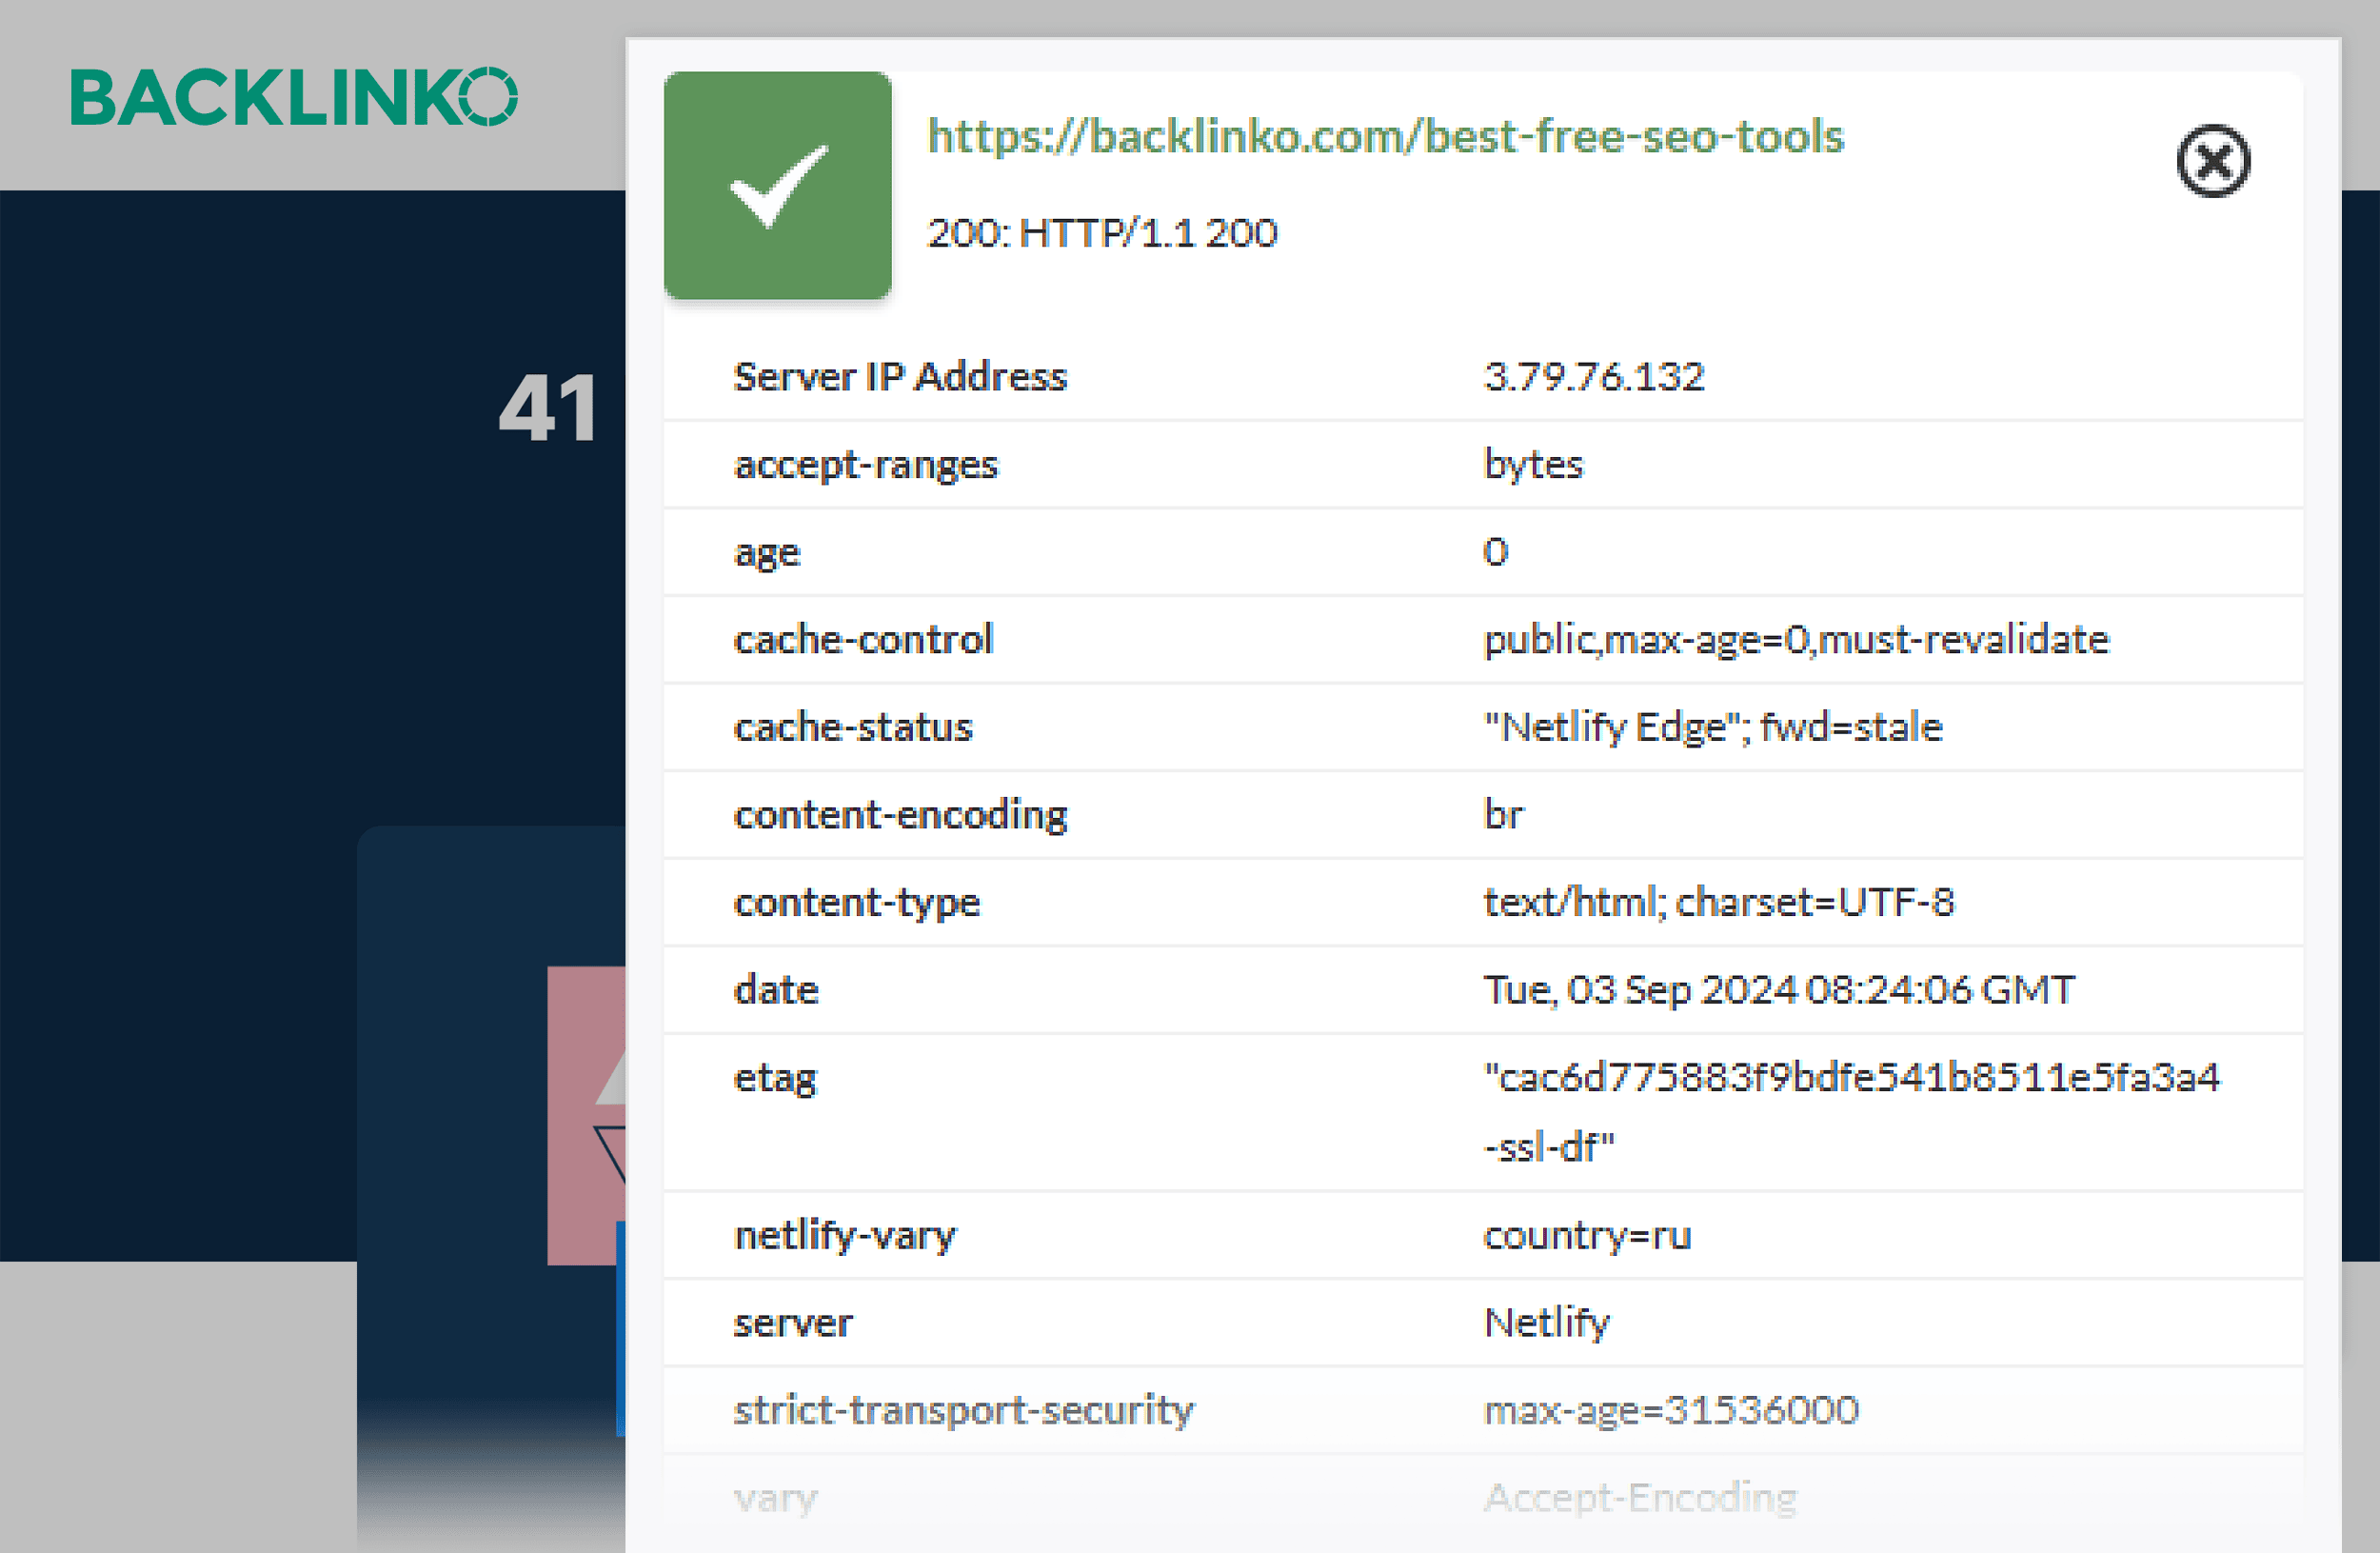Image resolution: width=2380 pixels, height=1553 pixels.
Task: Select the netlify-vary country=ru value
Action: [1586, 1235]
